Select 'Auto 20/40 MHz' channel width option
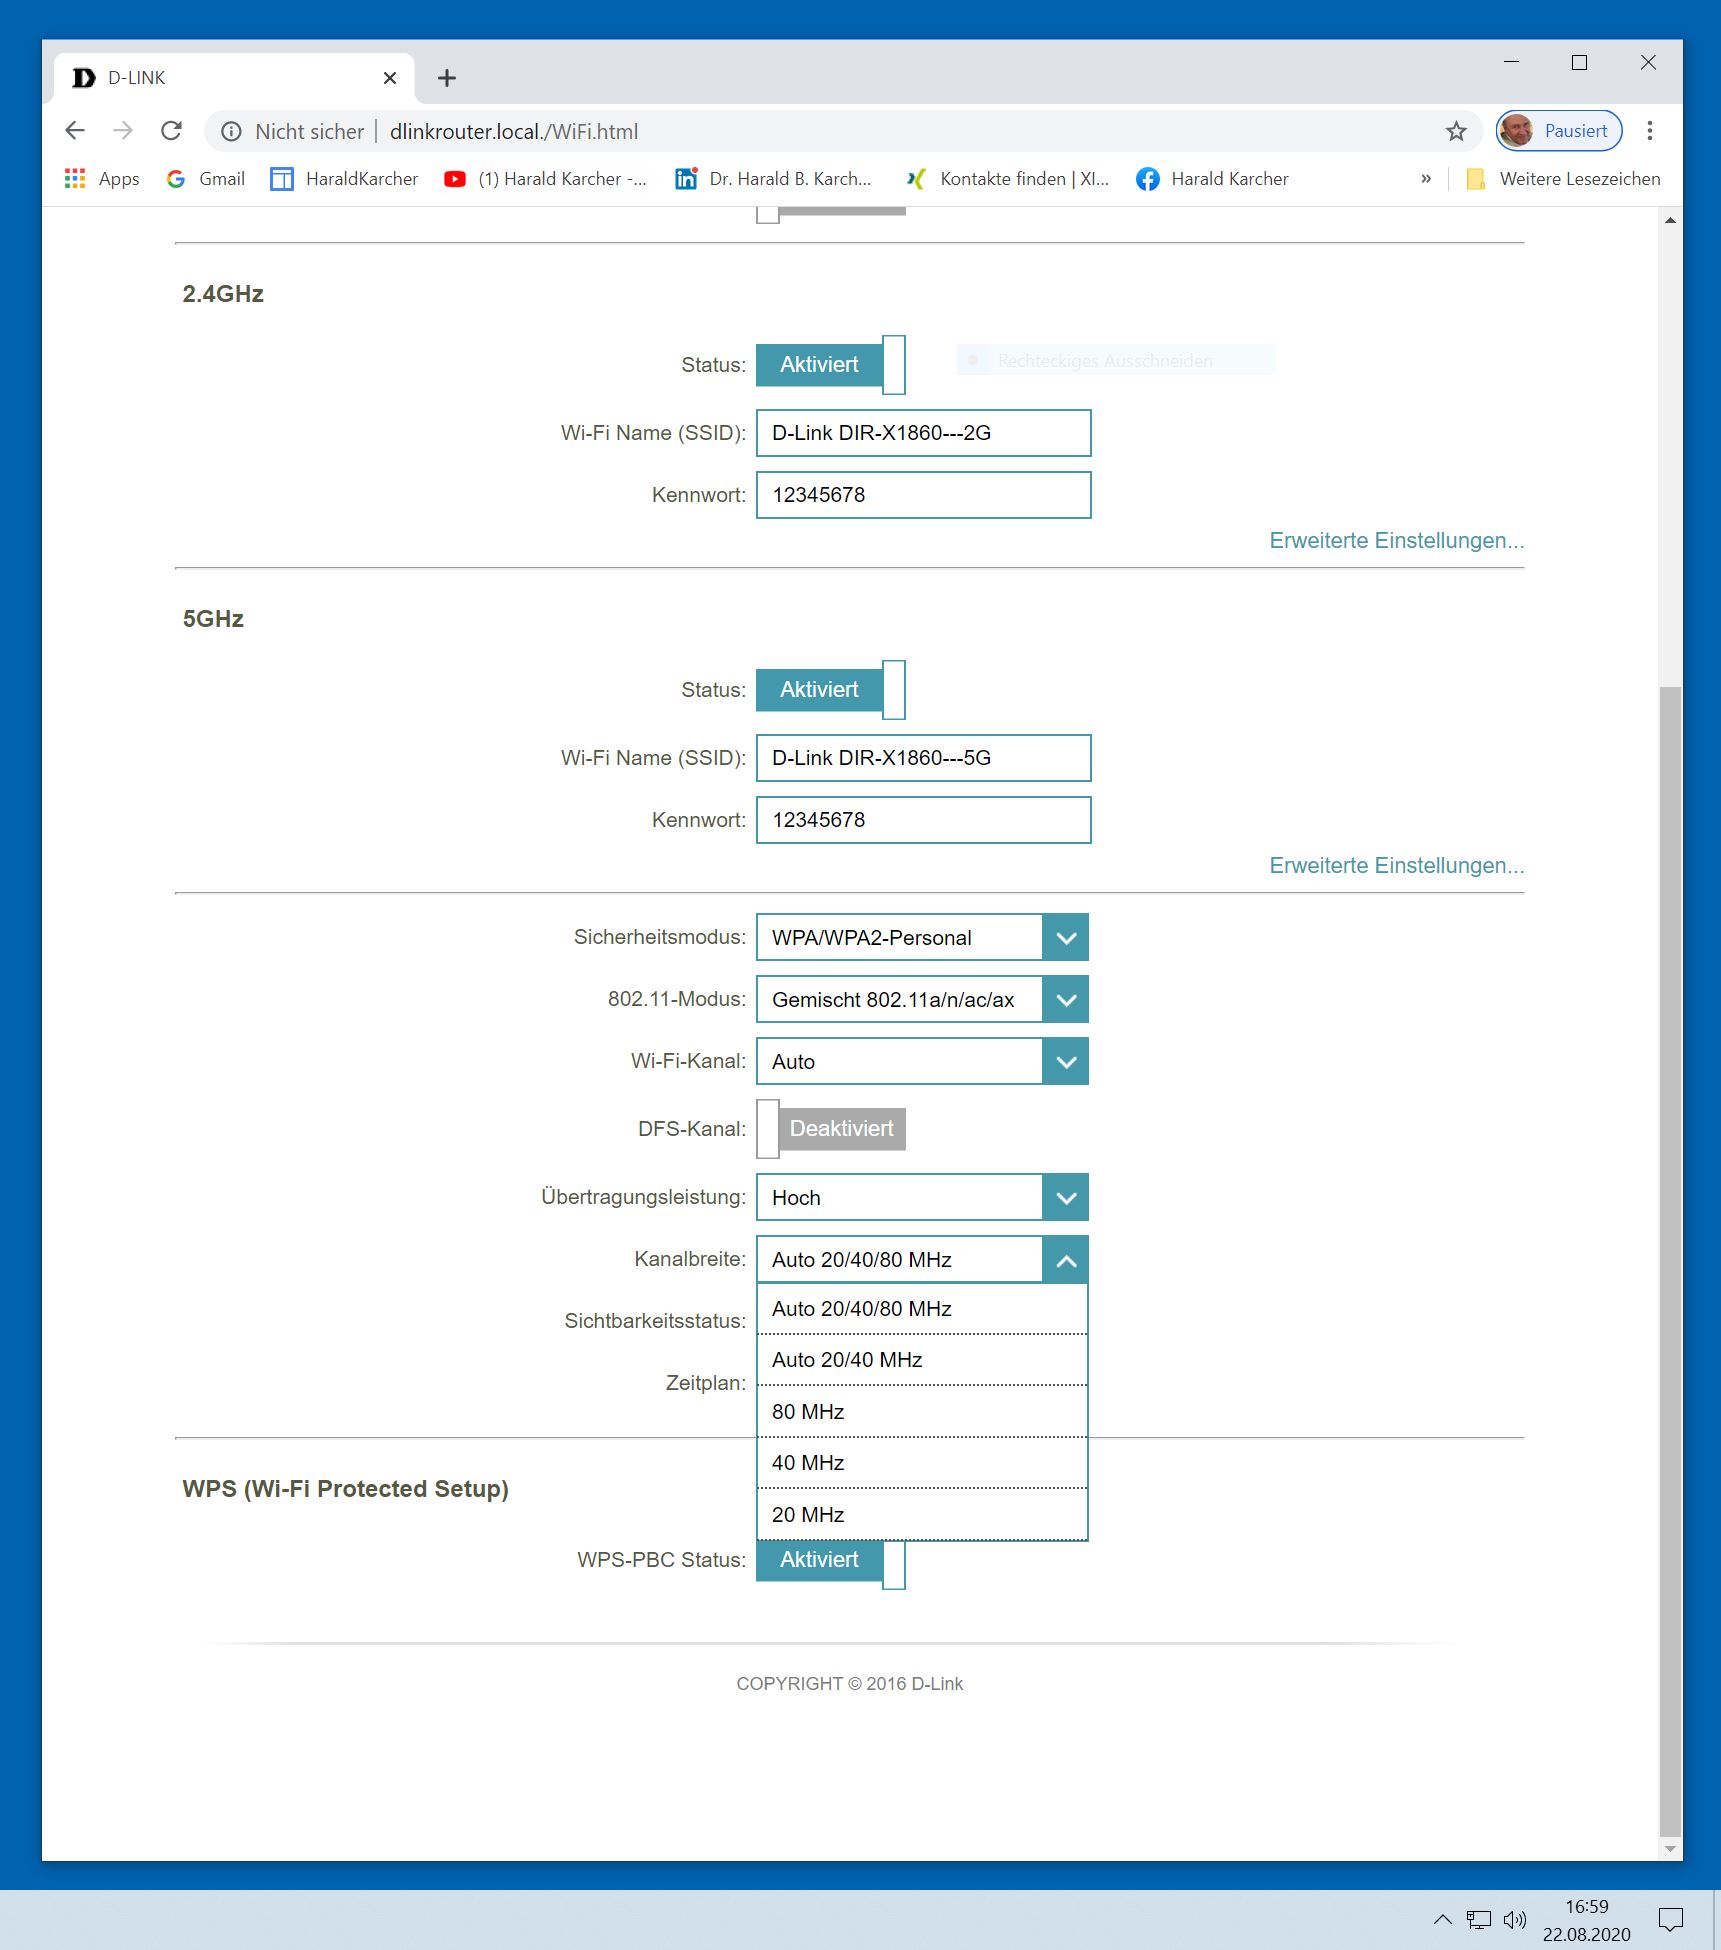Image resolution: width=1721 pixels, height=1950 pixels. (922, 1360)
